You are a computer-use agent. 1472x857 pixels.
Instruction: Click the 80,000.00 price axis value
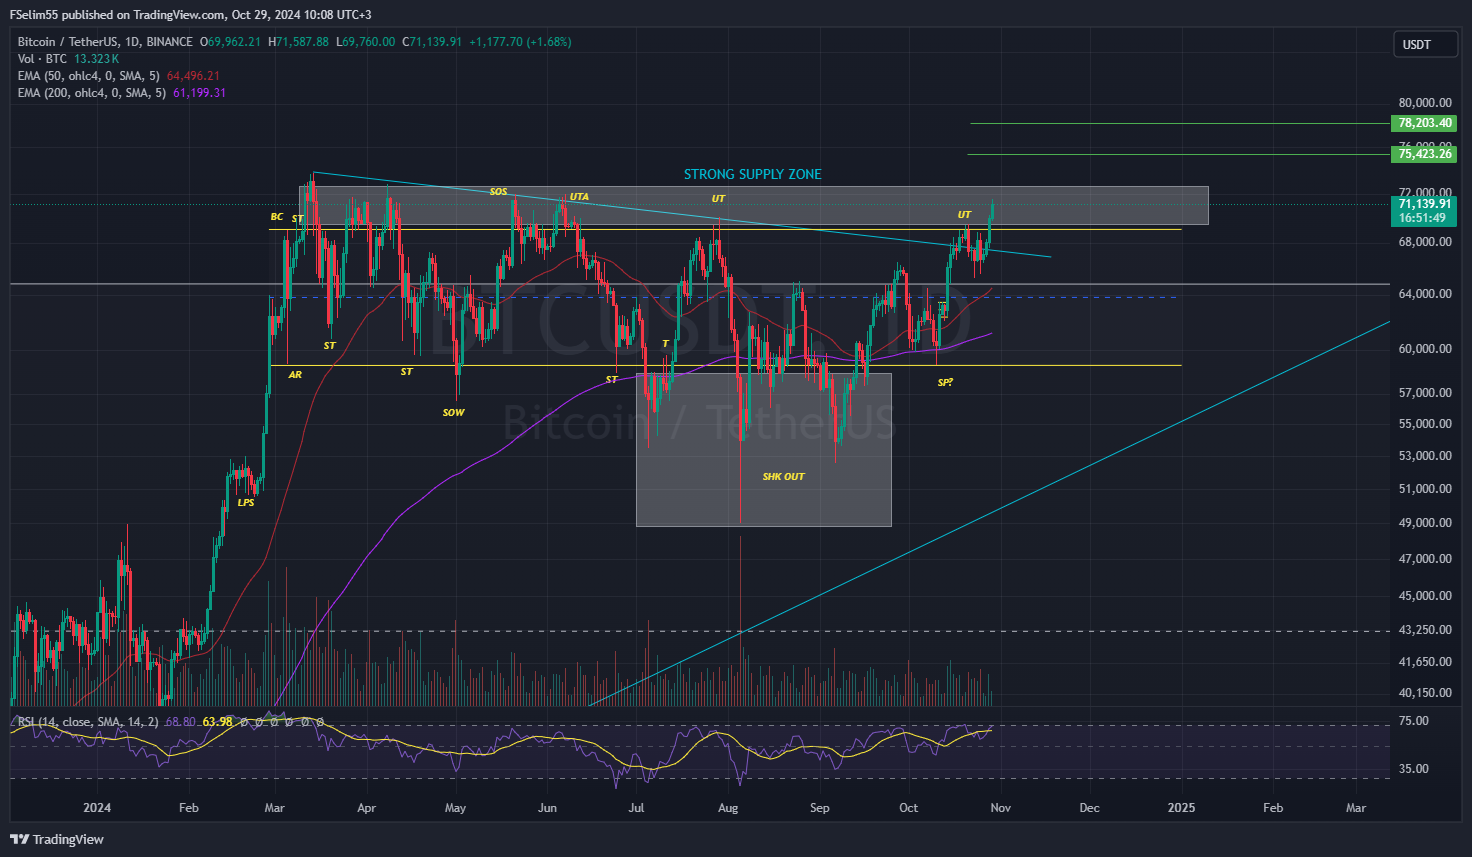point(1425,103)
